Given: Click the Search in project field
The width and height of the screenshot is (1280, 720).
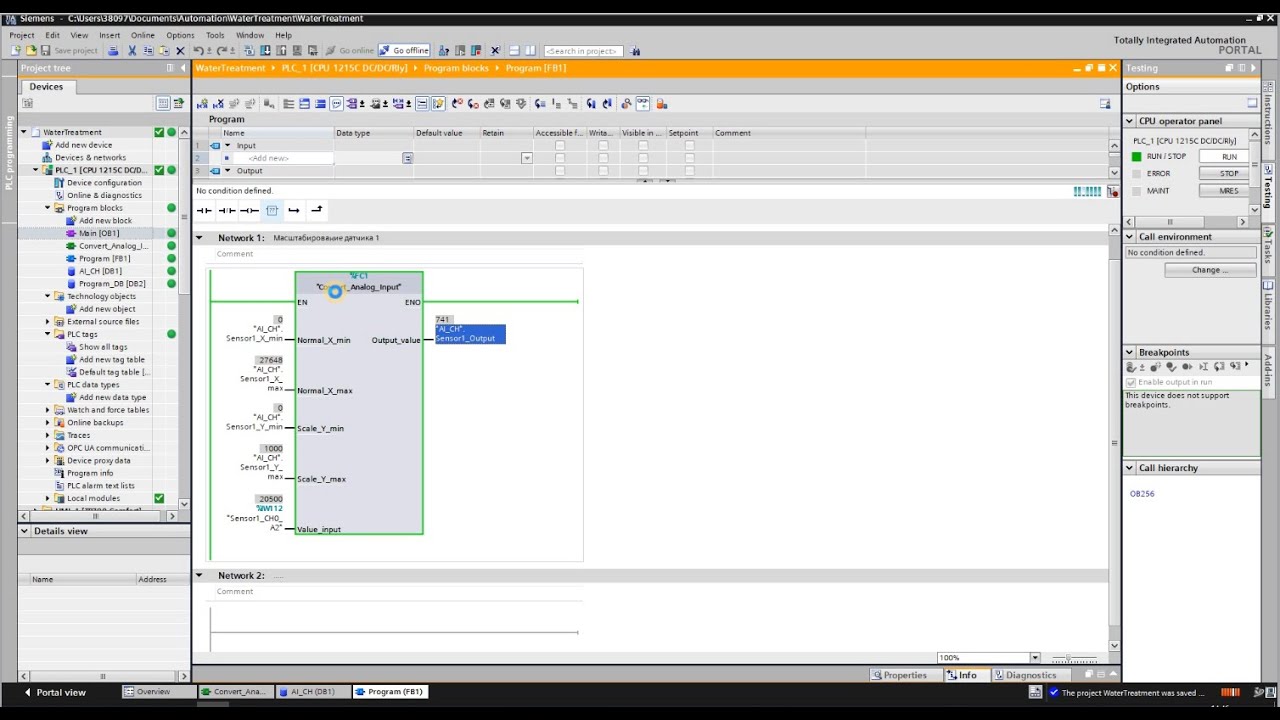Looking at the screenshot, I should pyautogui.click(x=583, y=51).
